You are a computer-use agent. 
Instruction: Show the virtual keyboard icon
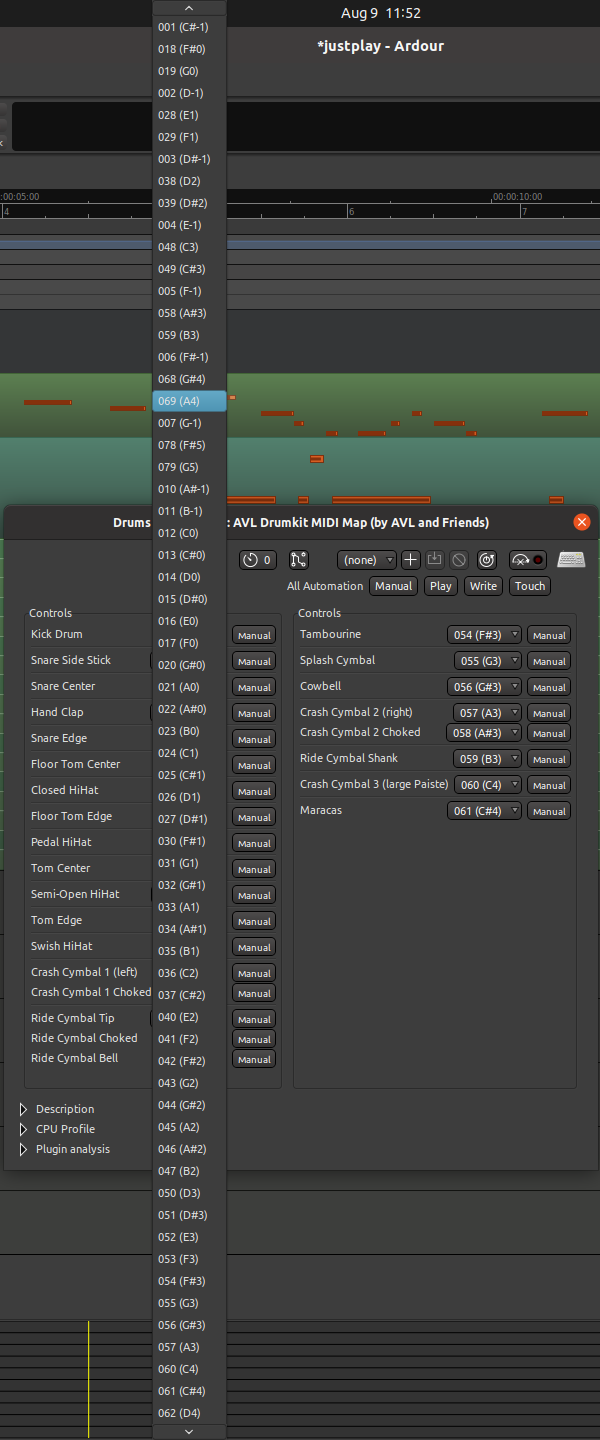pyautogui.click(x=571, y=560)
